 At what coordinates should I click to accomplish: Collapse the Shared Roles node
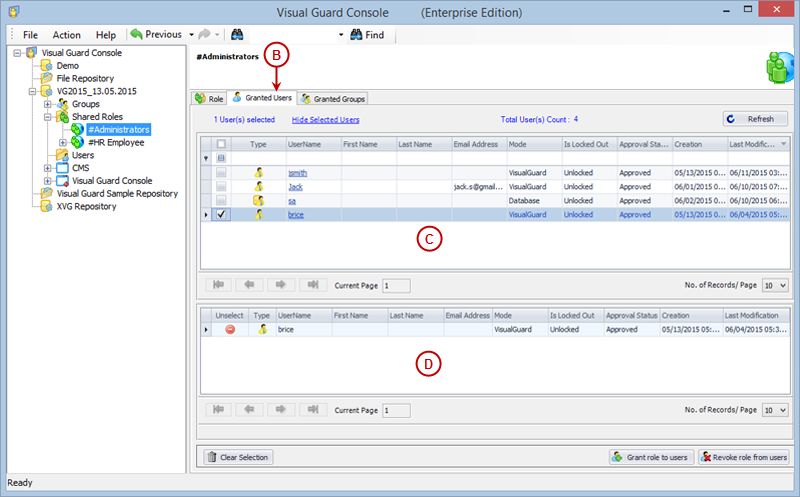coord(47,117)
